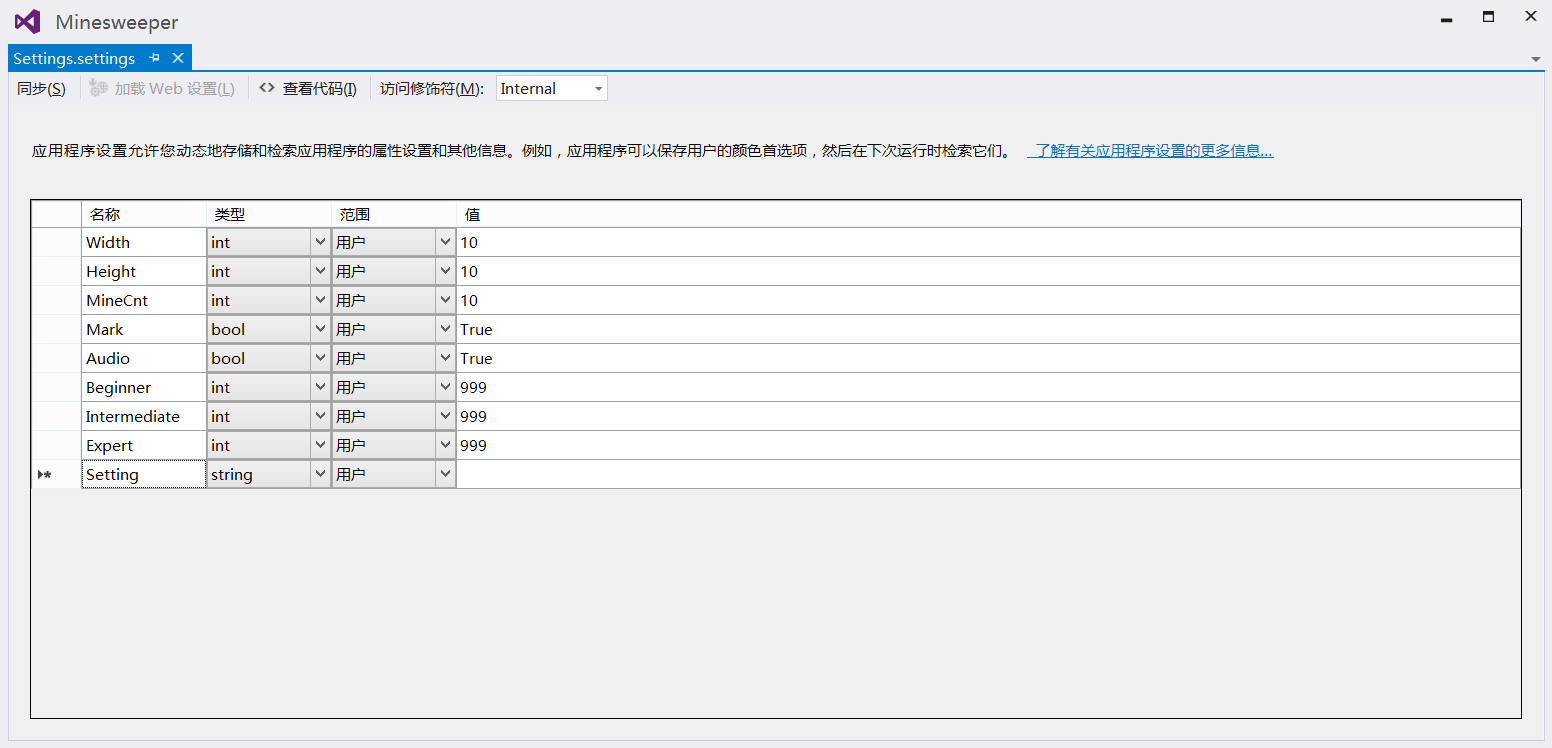1552x748 pixels.
Task: Maximize the Minesweeper window
Action: (1488, 17)
